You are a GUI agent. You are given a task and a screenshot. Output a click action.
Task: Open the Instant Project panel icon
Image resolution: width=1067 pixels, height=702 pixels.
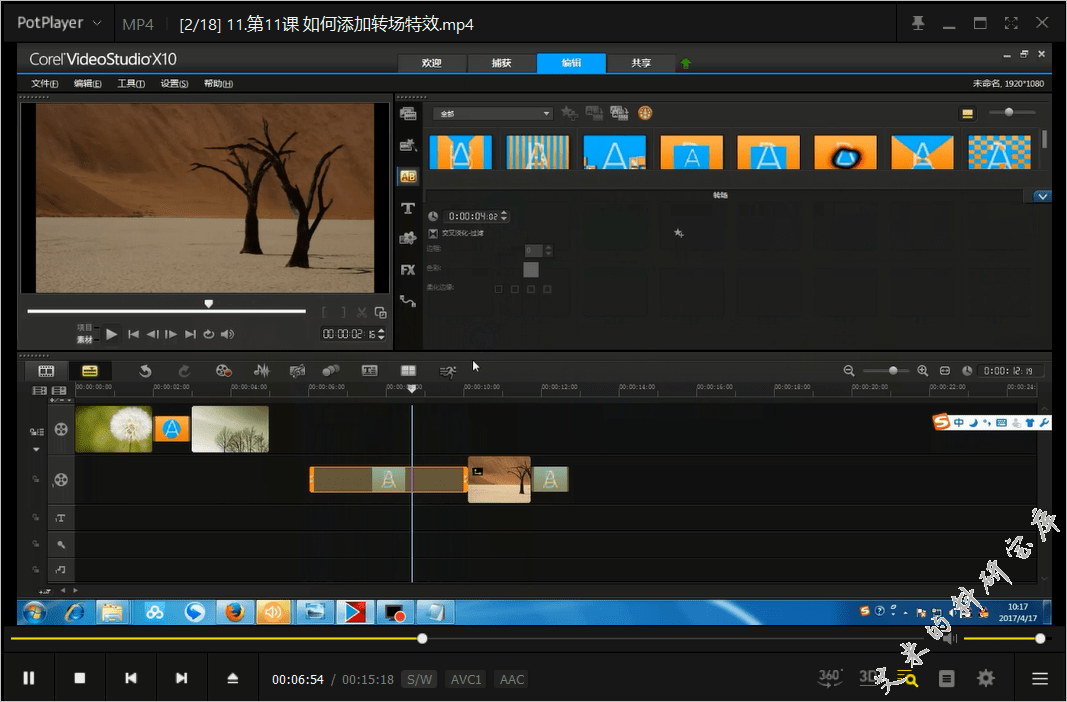408,145
